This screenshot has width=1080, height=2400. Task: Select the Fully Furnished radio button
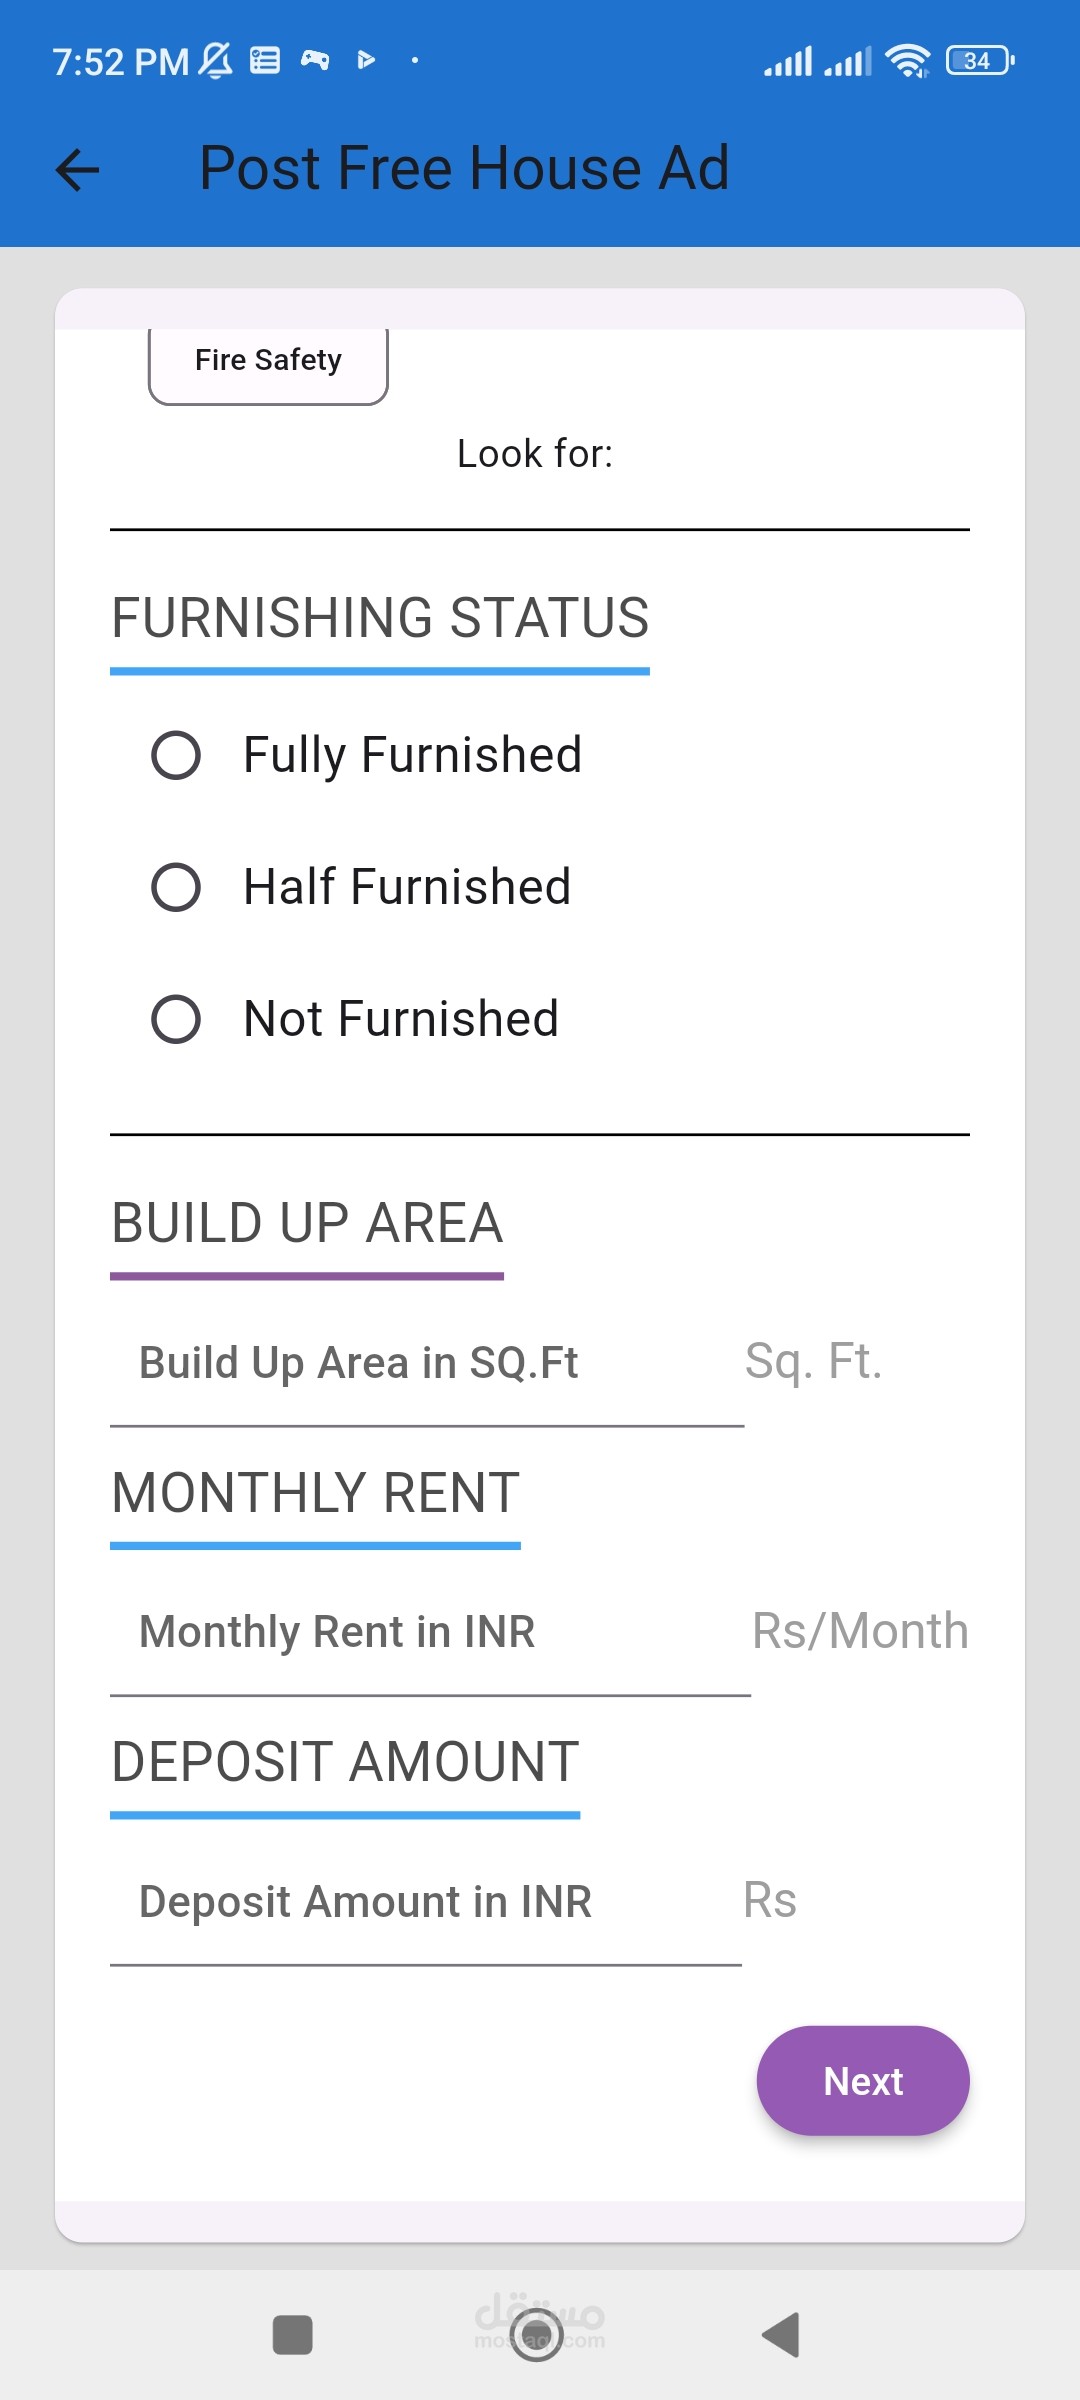point(176,755)
